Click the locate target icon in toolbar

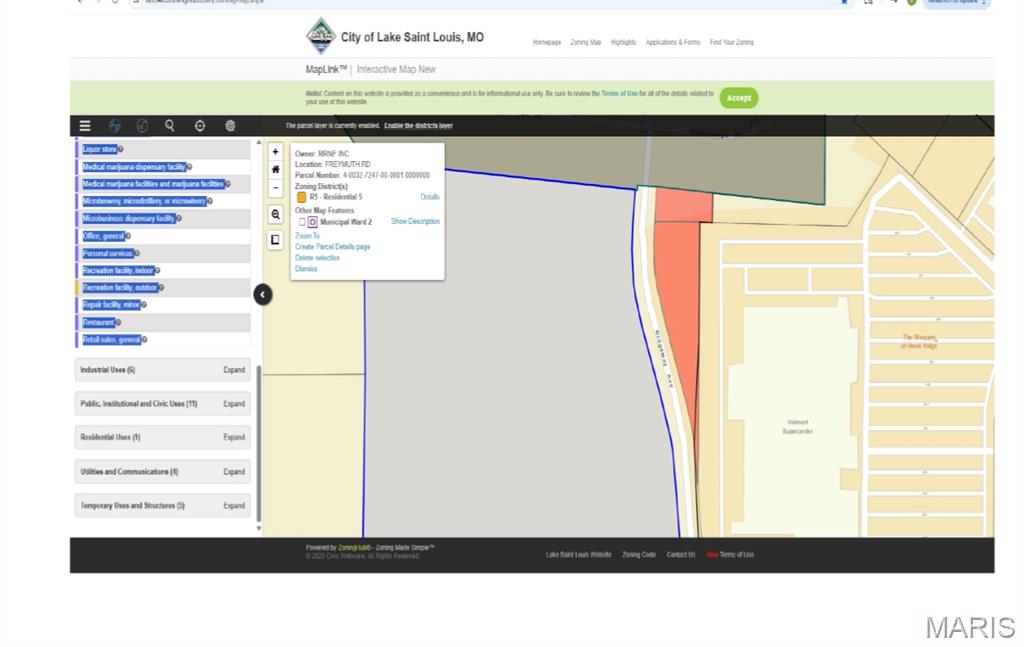coord(200,126)
